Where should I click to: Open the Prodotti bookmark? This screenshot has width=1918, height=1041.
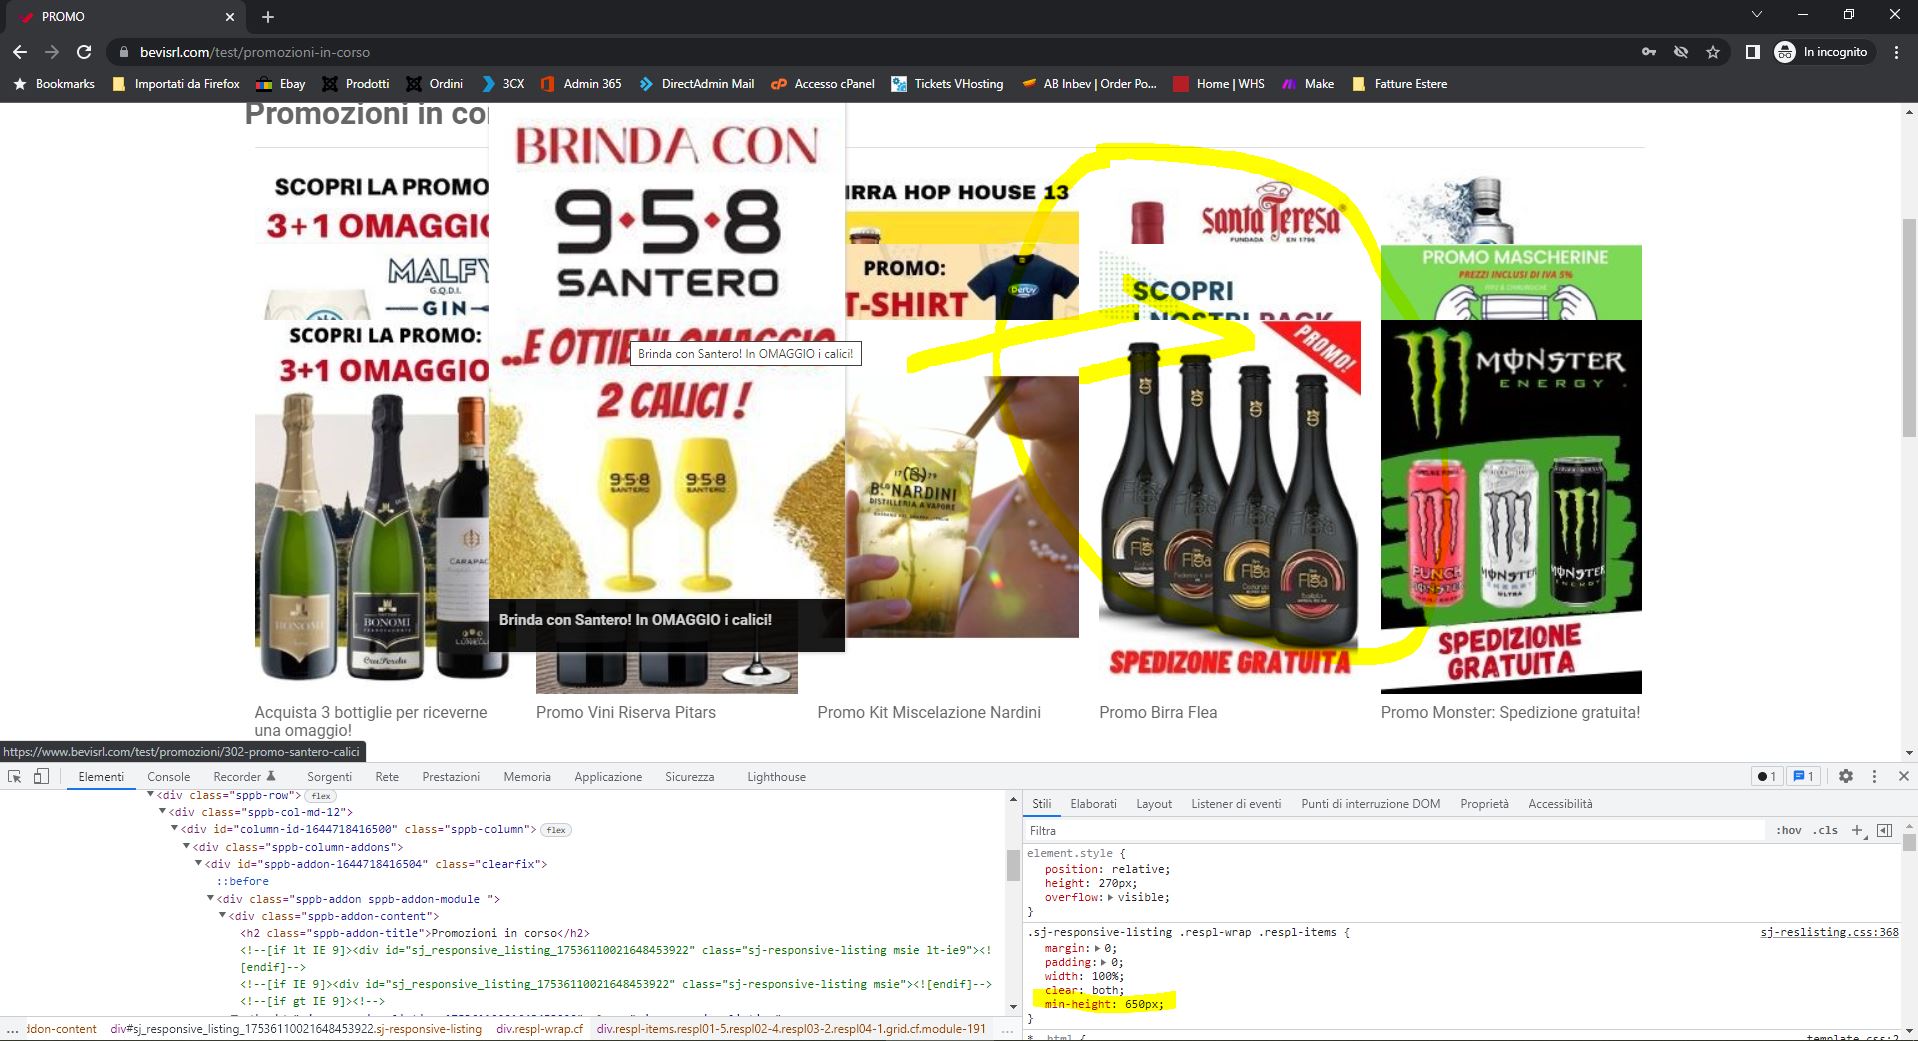(x=355, y=84)
